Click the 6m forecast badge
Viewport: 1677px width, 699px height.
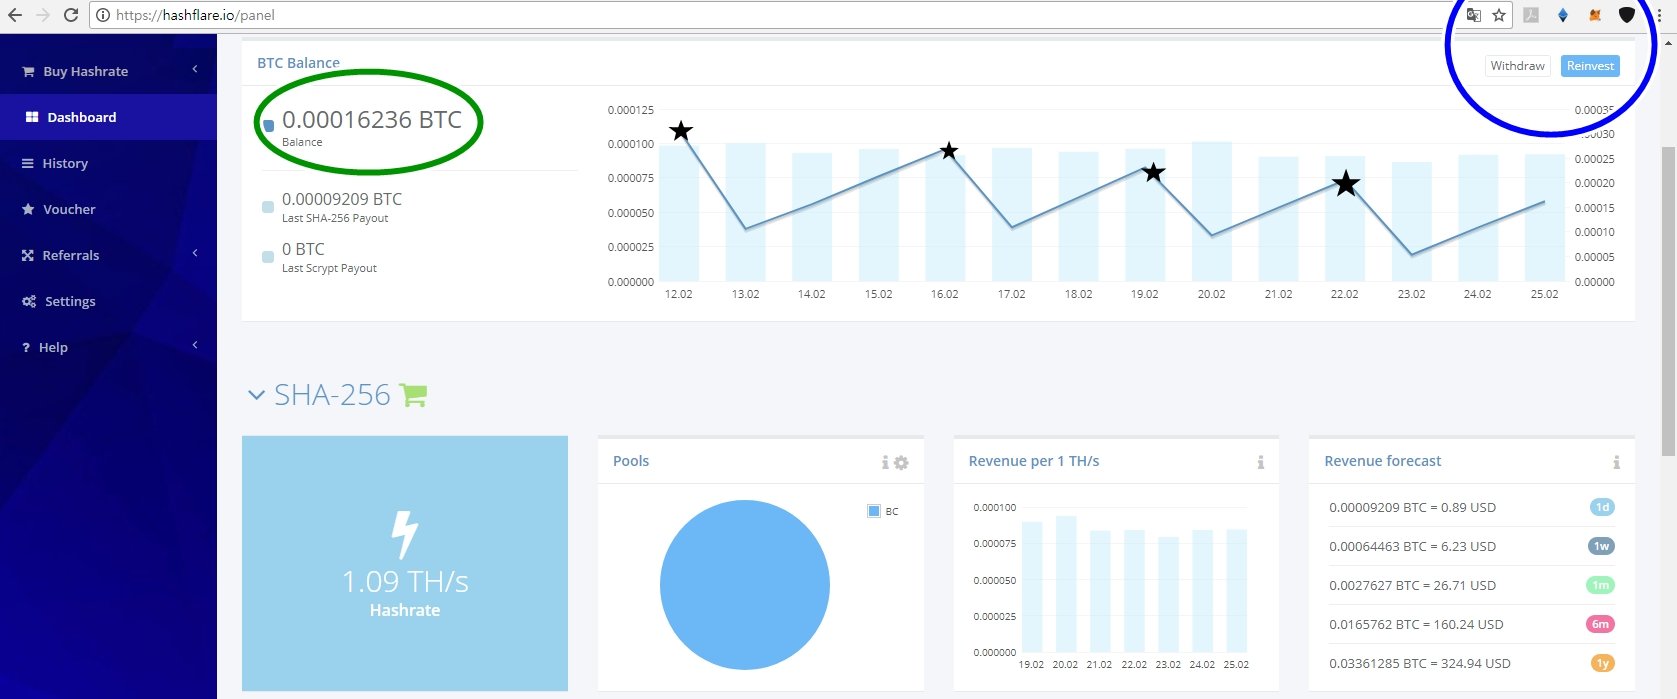tap(1601, 624)
